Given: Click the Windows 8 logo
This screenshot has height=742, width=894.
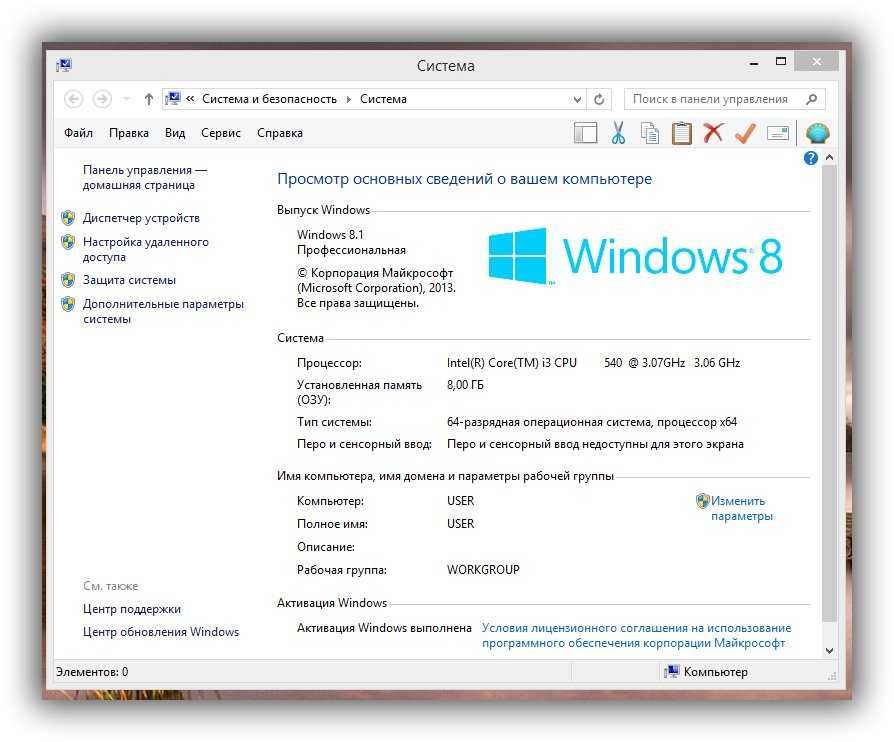Looking at the screenshot, I should (x=635, y=256).
